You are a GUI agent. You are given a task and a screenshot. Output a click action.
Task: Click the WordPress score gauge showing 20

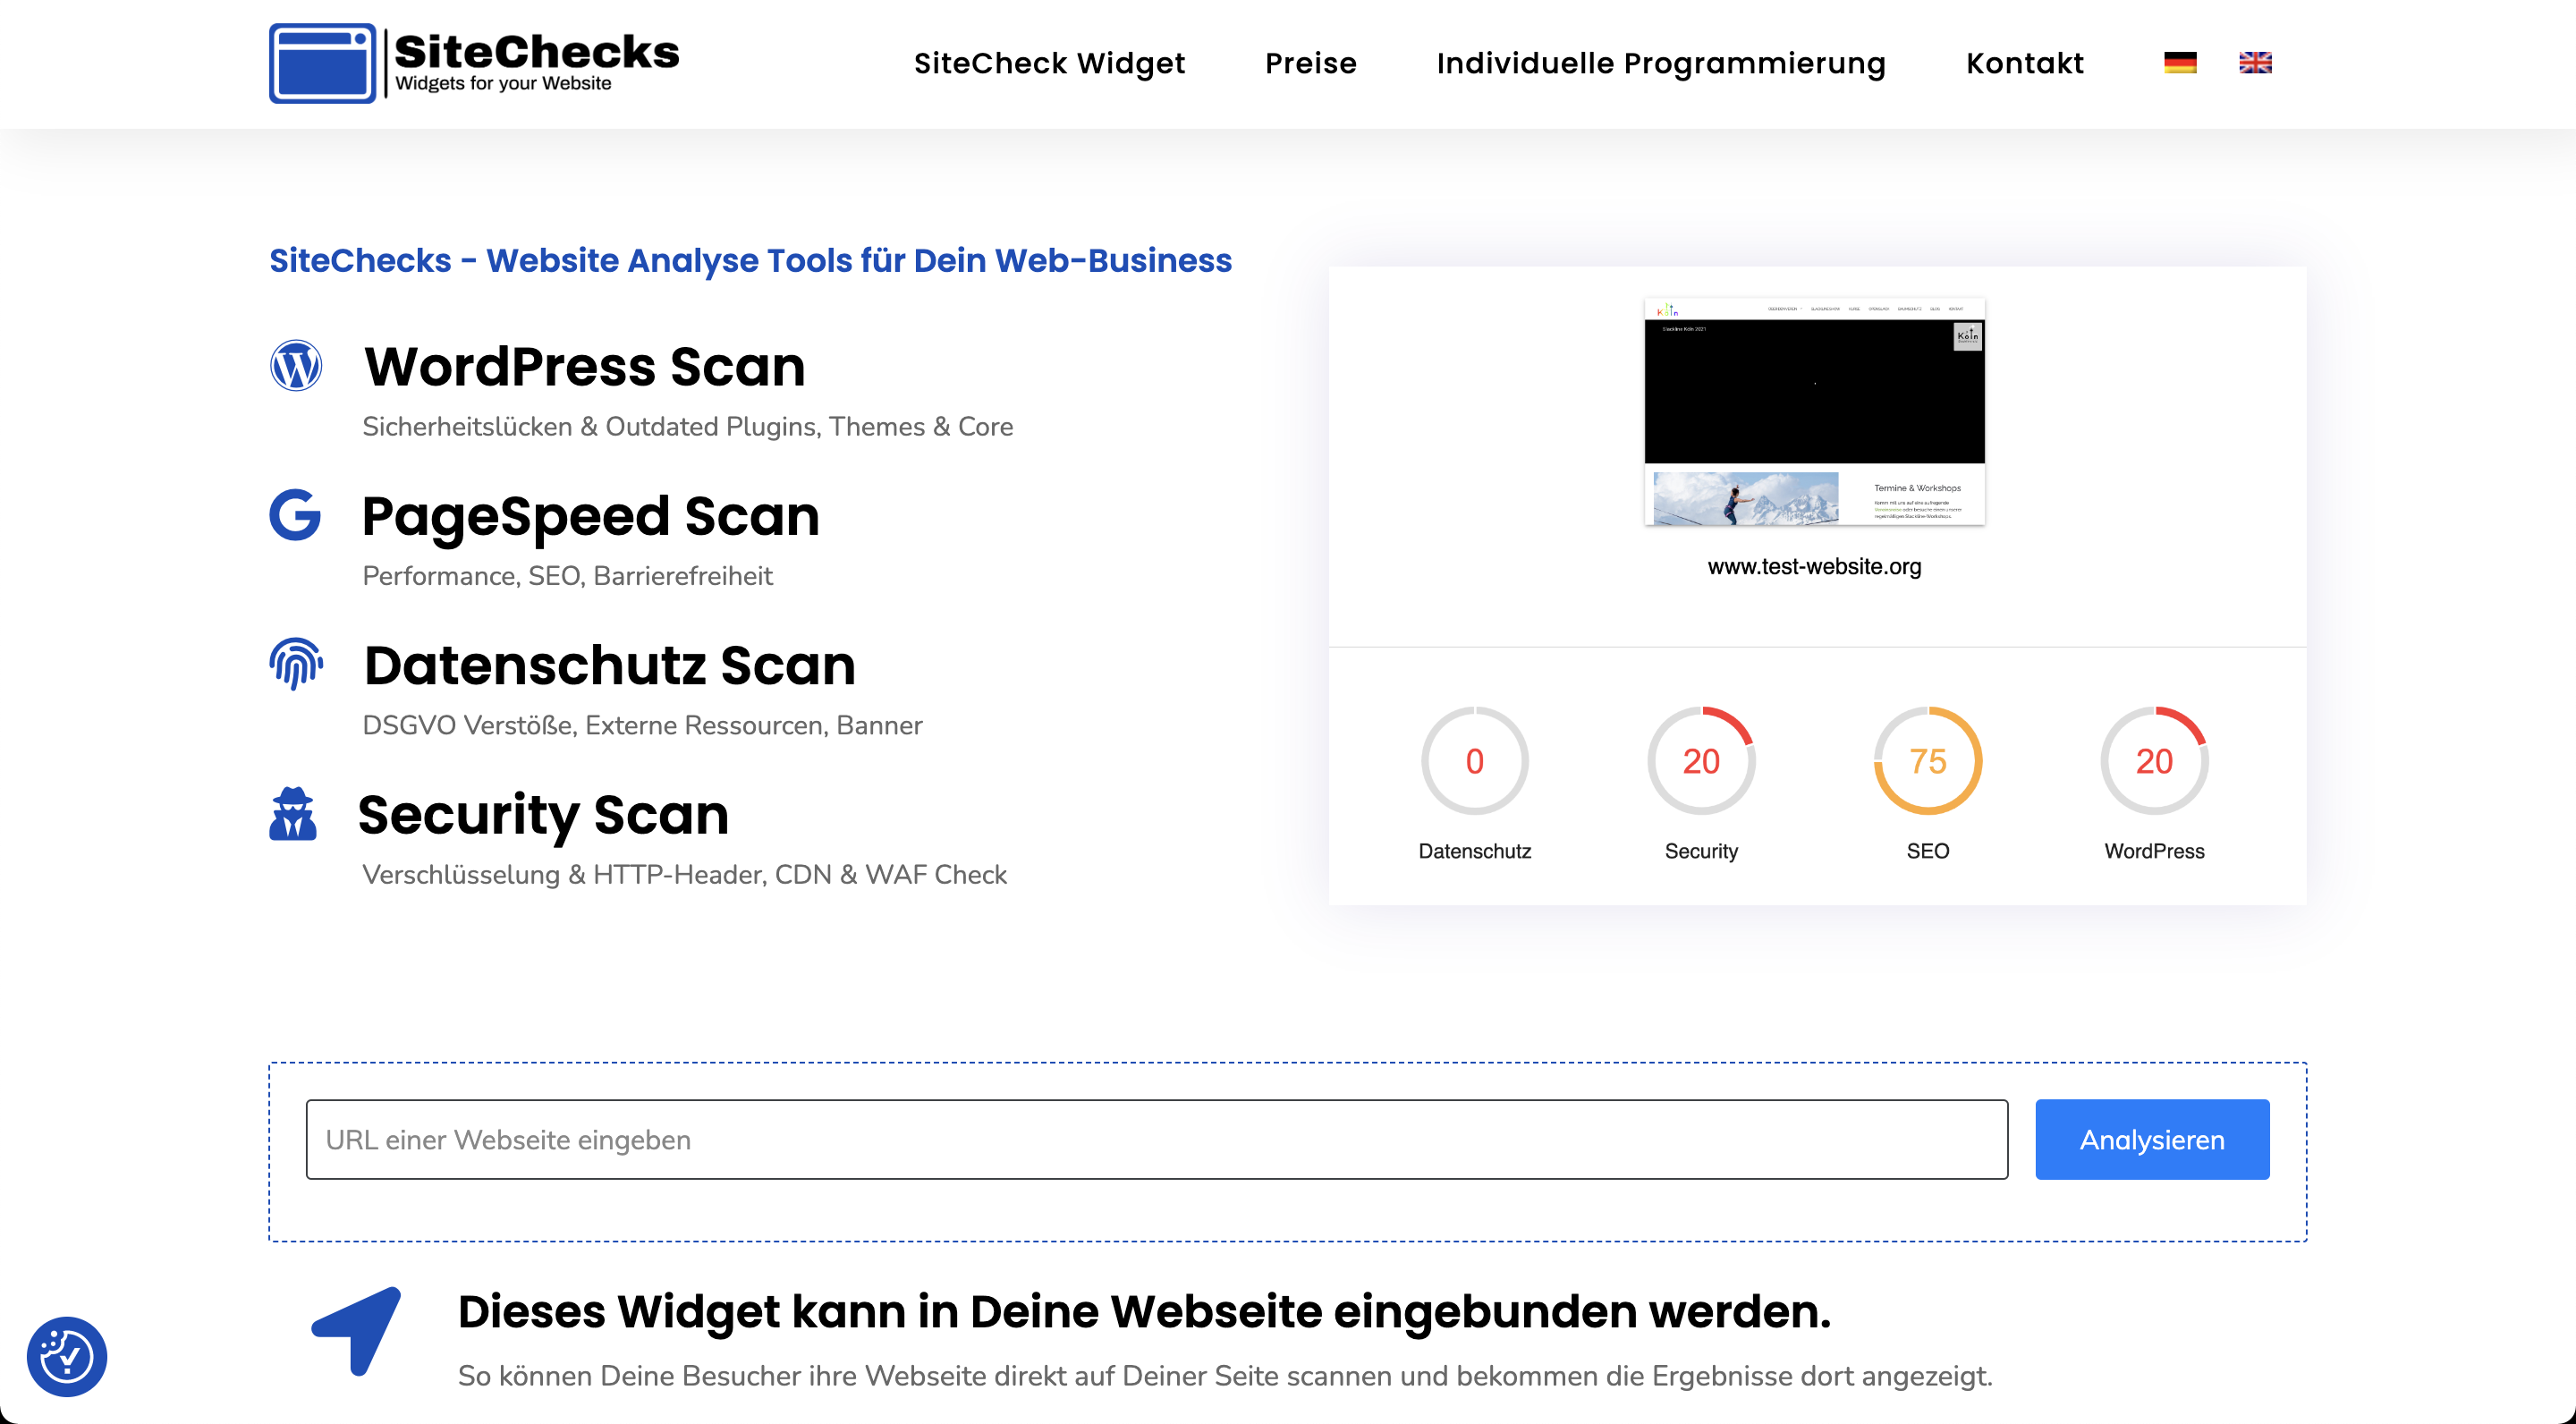click(x=2154, y=761)
